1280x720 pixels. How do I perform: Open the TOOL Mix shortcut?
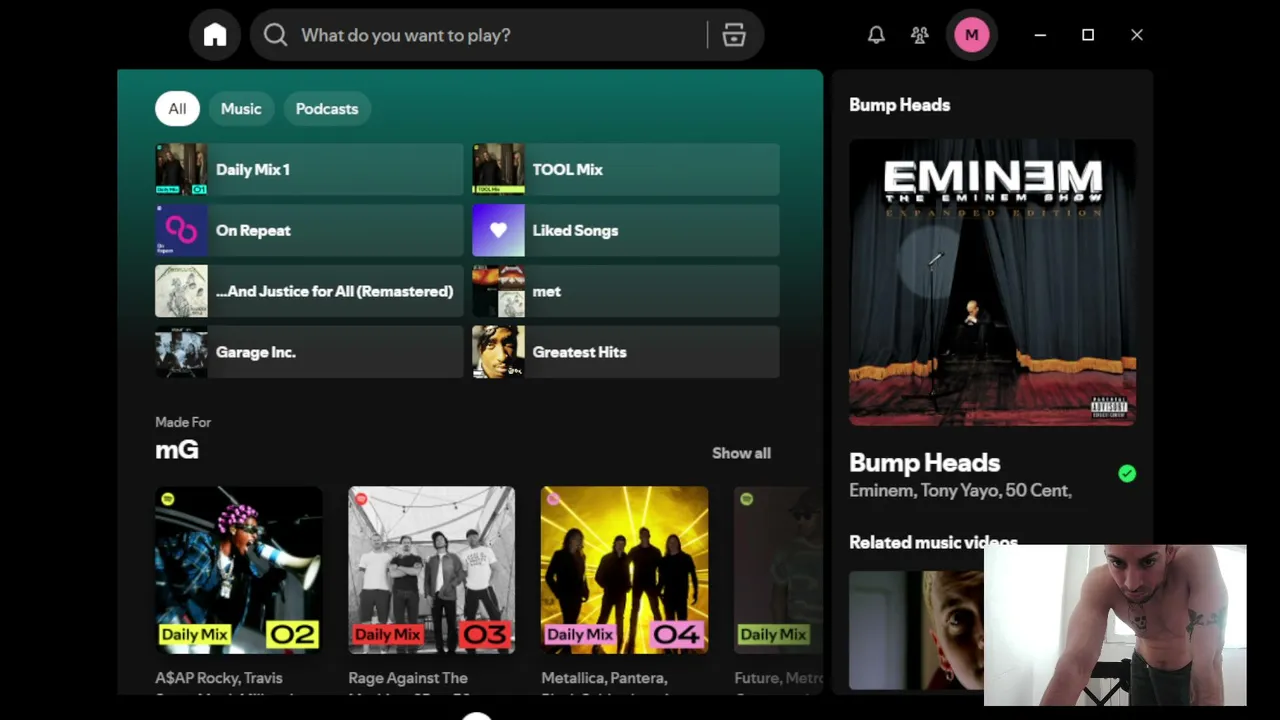point(626,169)
